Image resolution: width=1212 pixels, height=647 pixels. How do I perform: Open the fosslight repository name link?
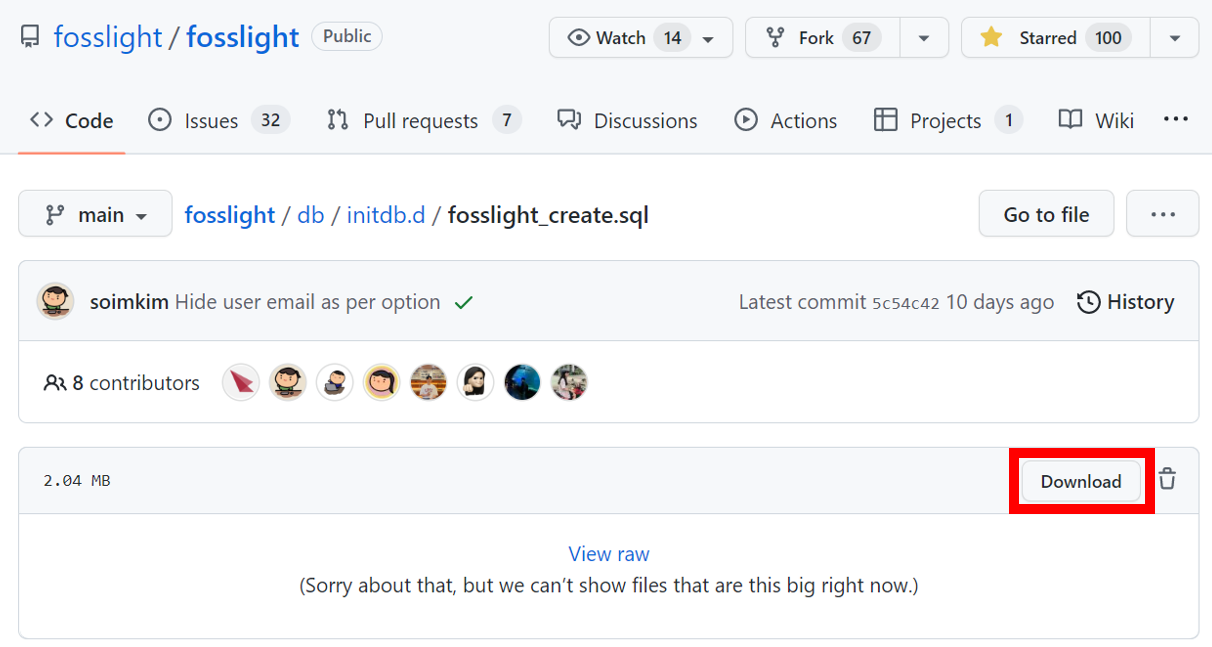[x=242, y=37]
